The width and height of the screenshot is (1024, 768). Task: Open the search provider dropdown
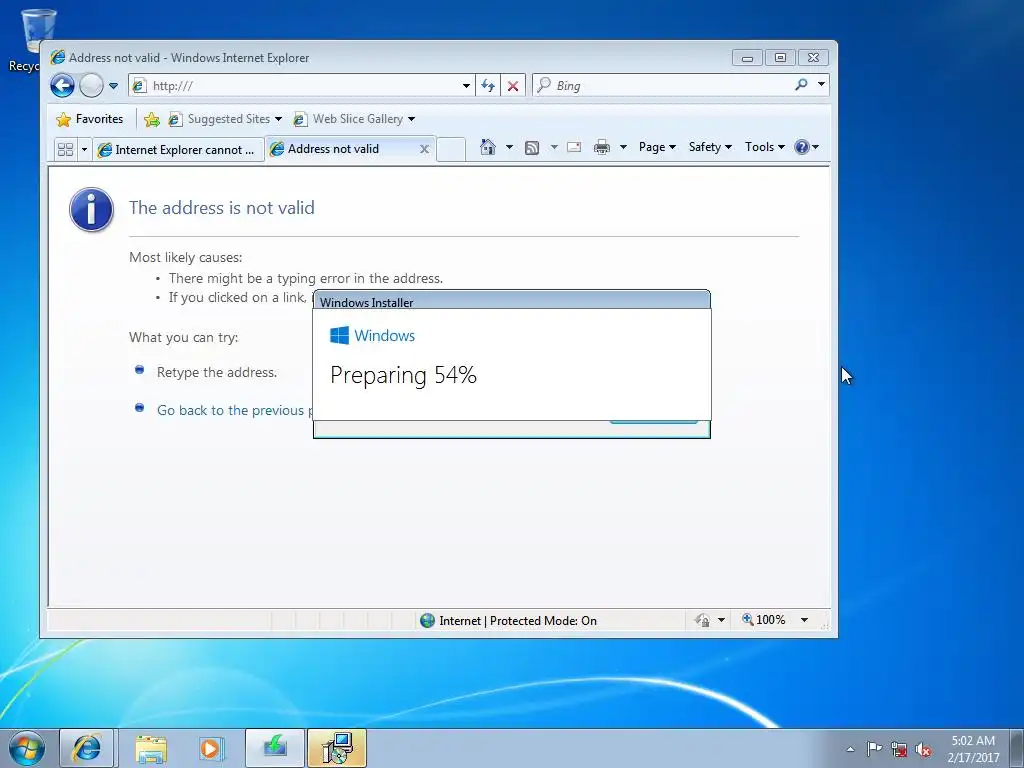(x=821, y=84)
